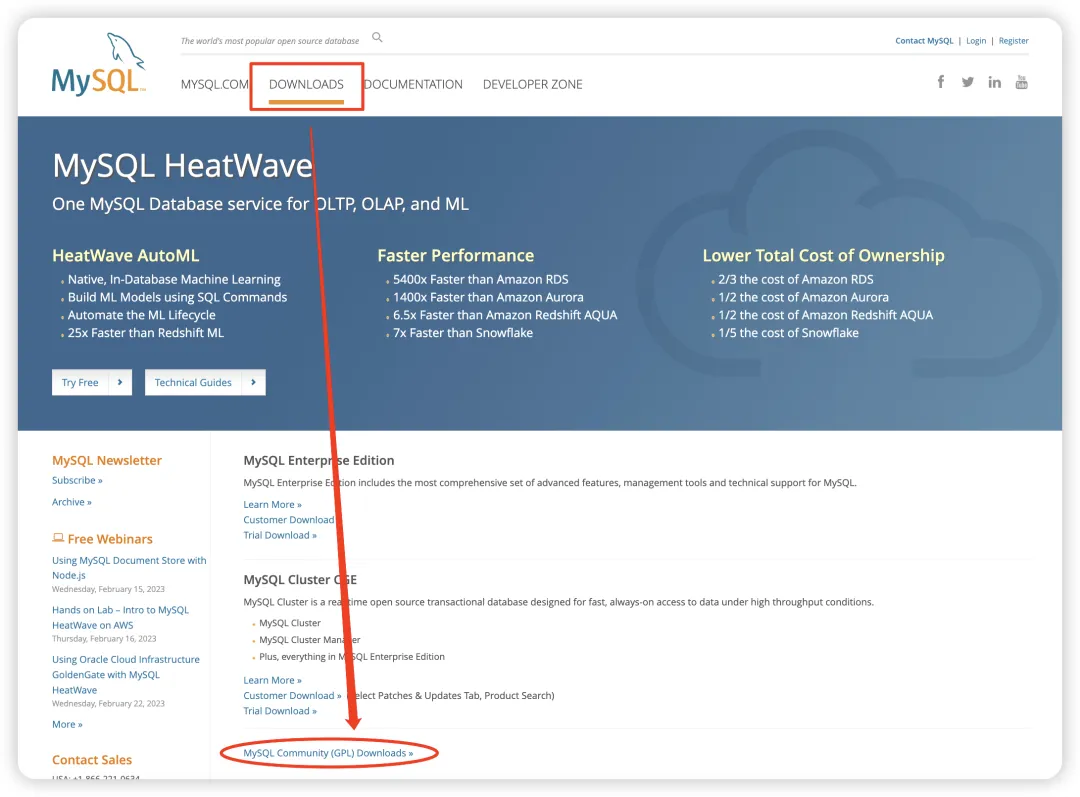Click Trial Download under MySQL Enterprise Edition
Image resolution: width=1080 pixels, height=797 pixels.
(280, 535)
